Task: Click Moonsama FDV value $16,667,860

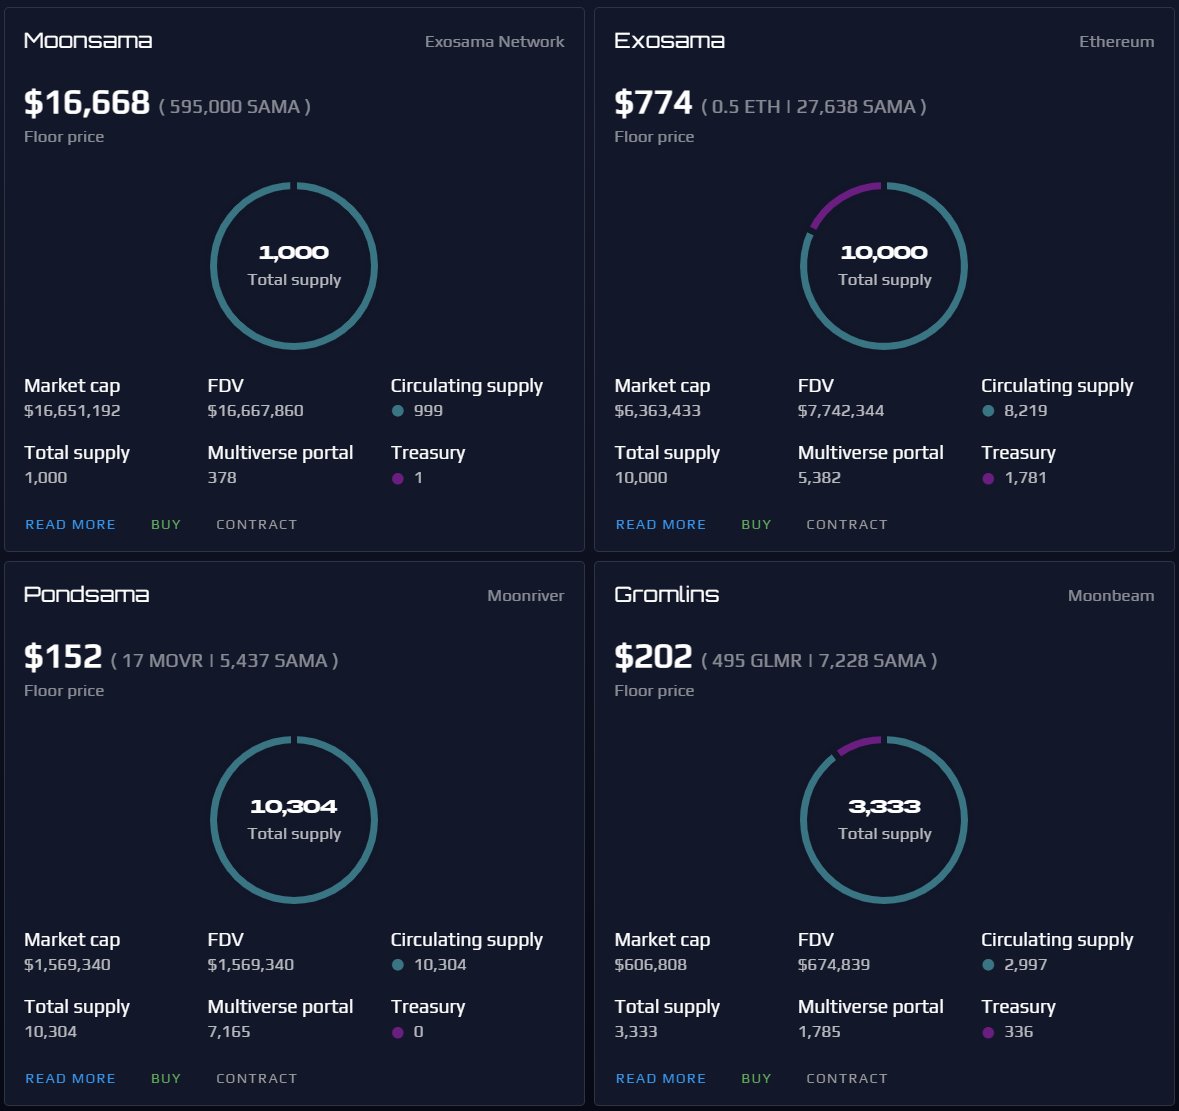Action: click(x=256, y=410)
